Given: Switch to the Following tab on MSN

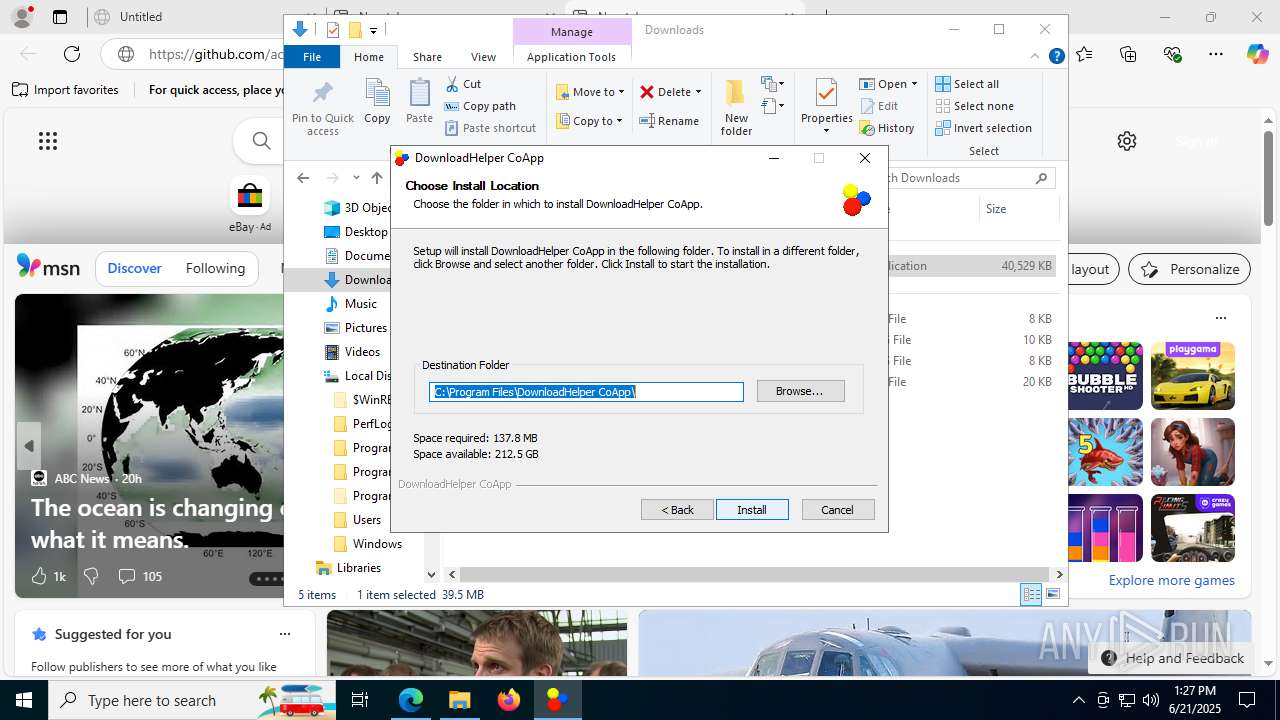Looking at the screenshot, I should 215,268.
